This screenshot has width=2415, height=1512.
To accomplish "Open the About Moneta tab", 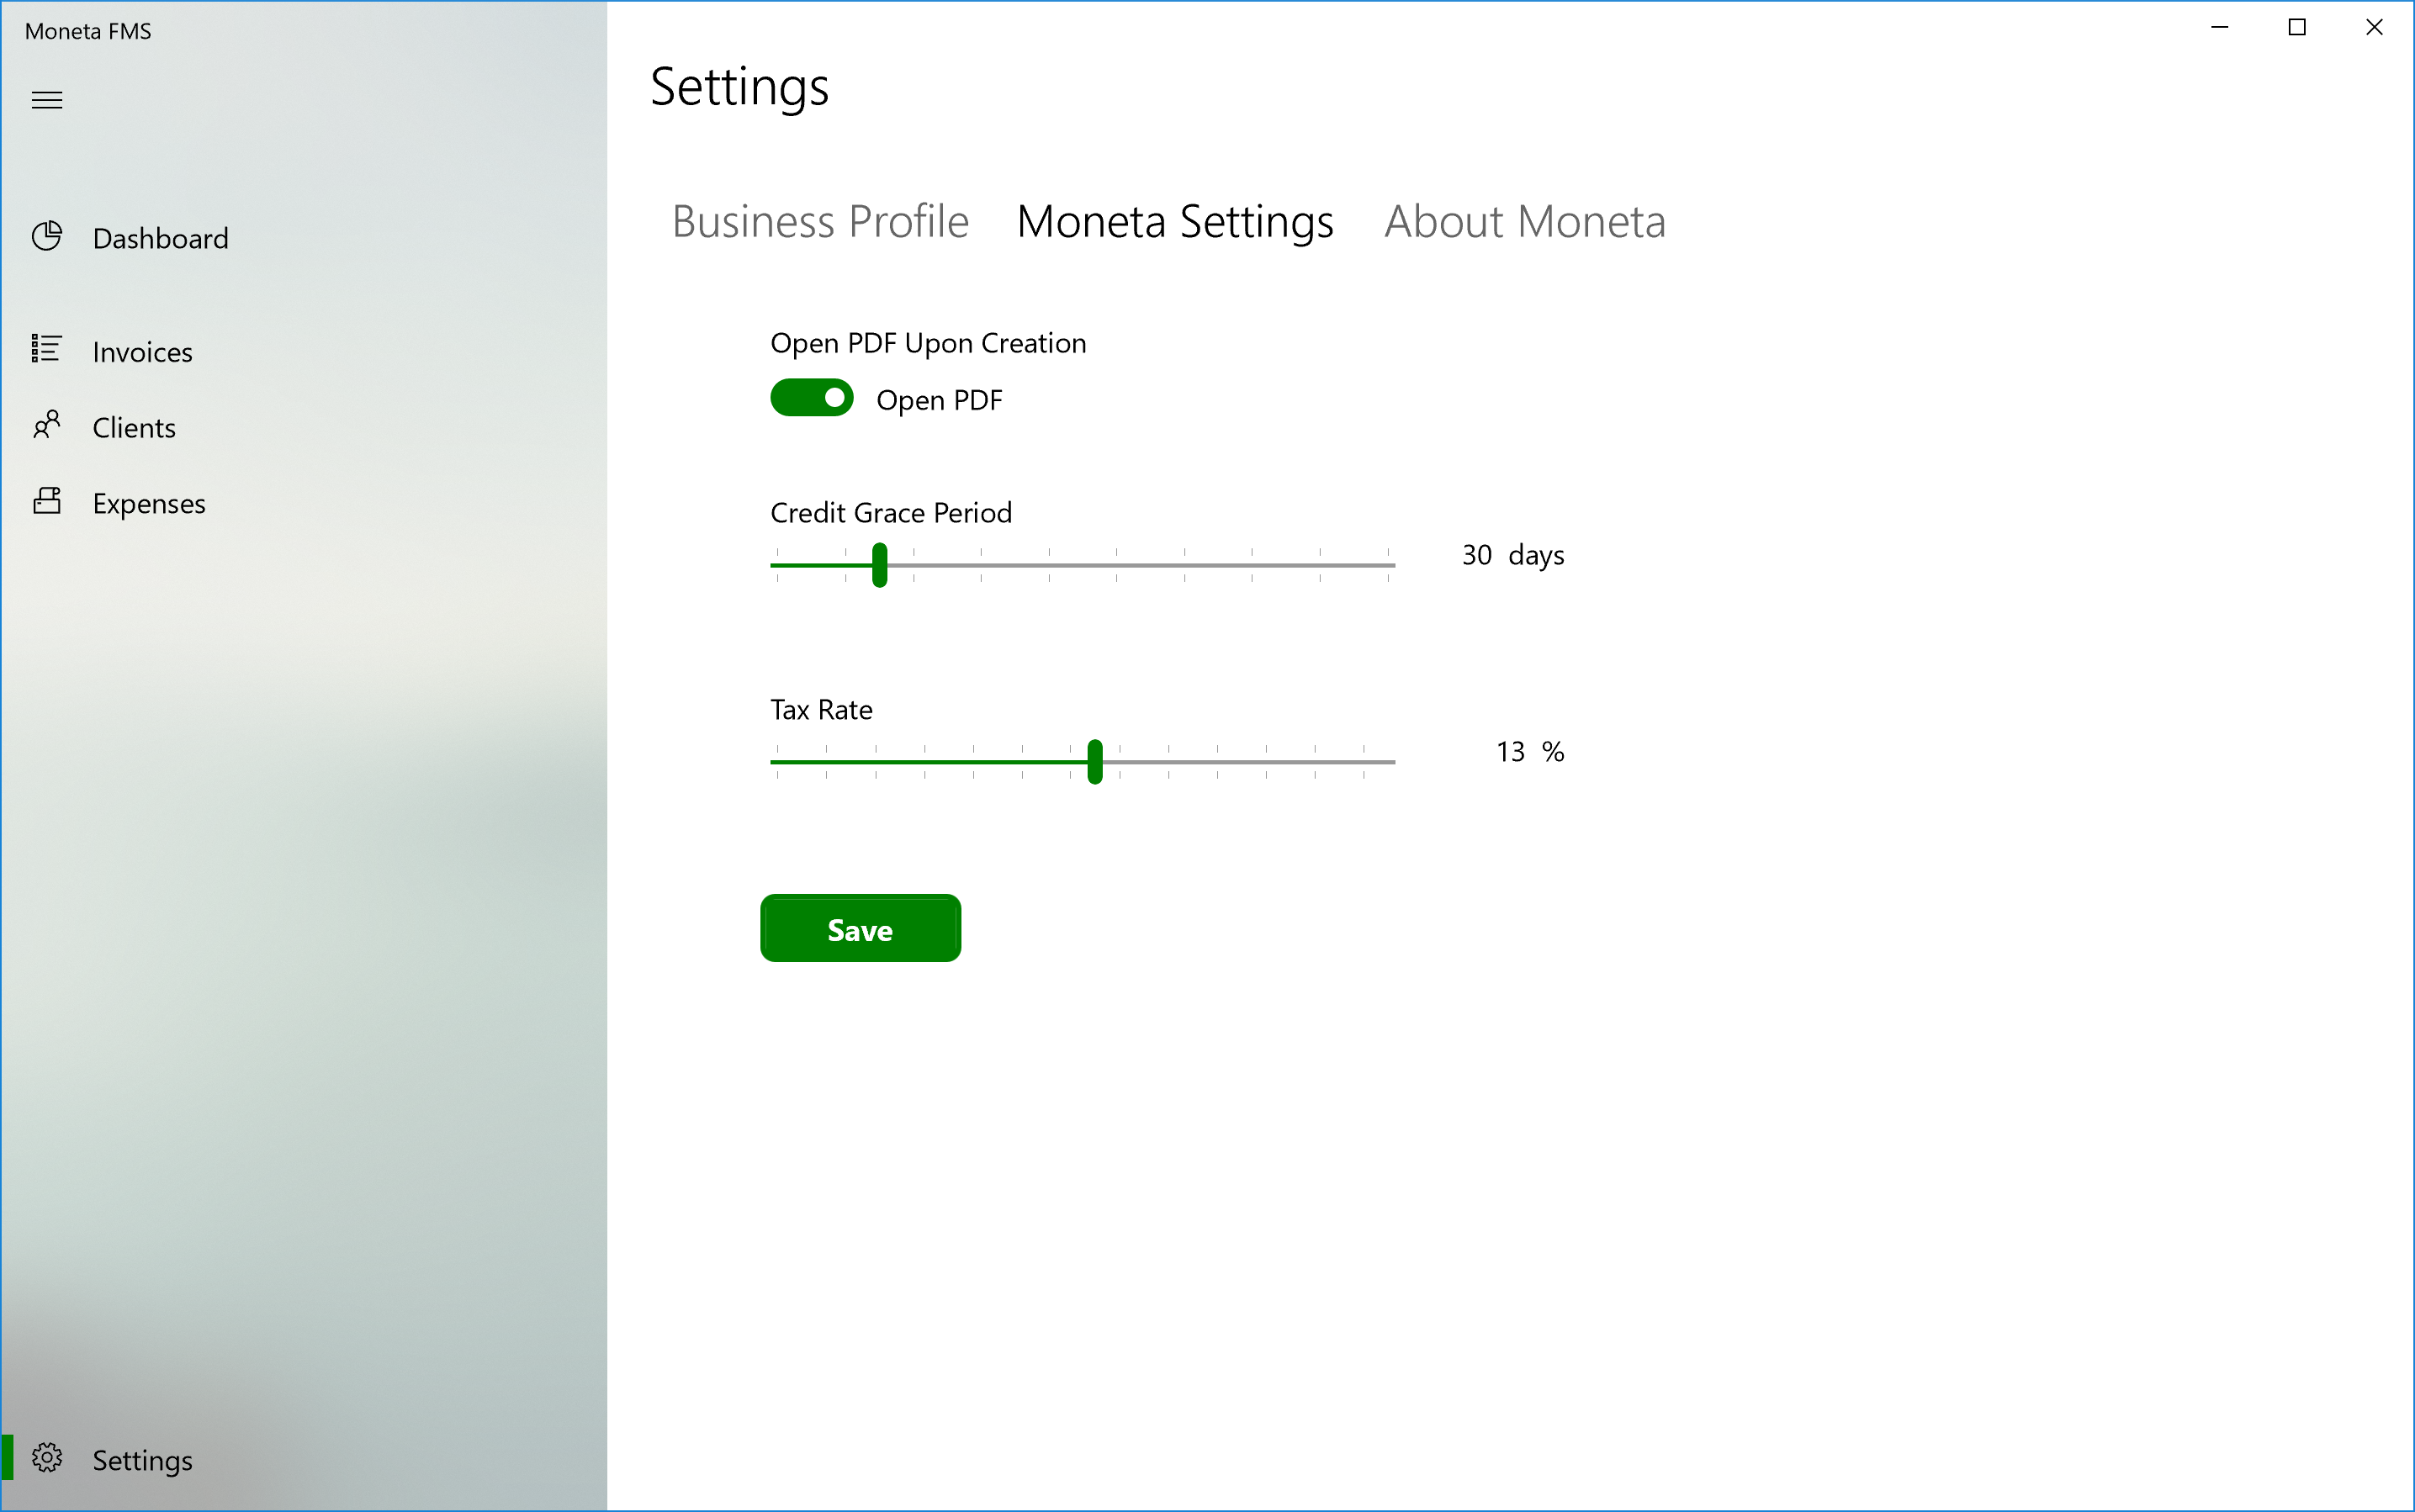I will [x=1524, y=222].
